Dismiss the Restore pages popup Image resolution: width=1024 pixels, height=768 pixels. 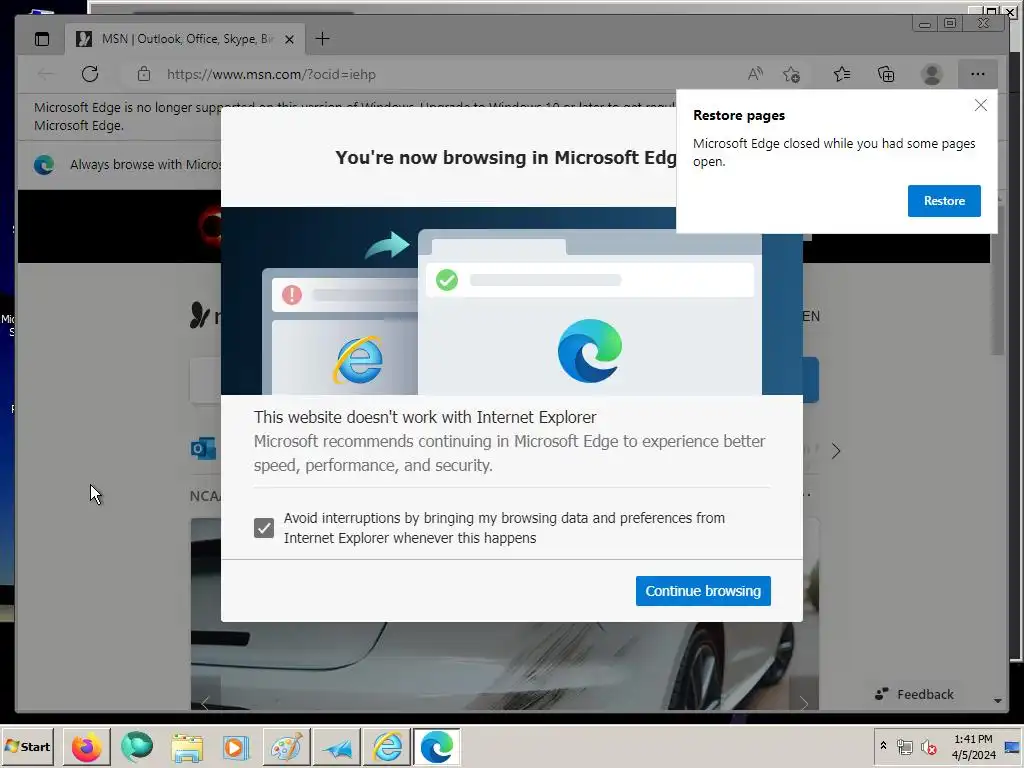tap(980, 105)
